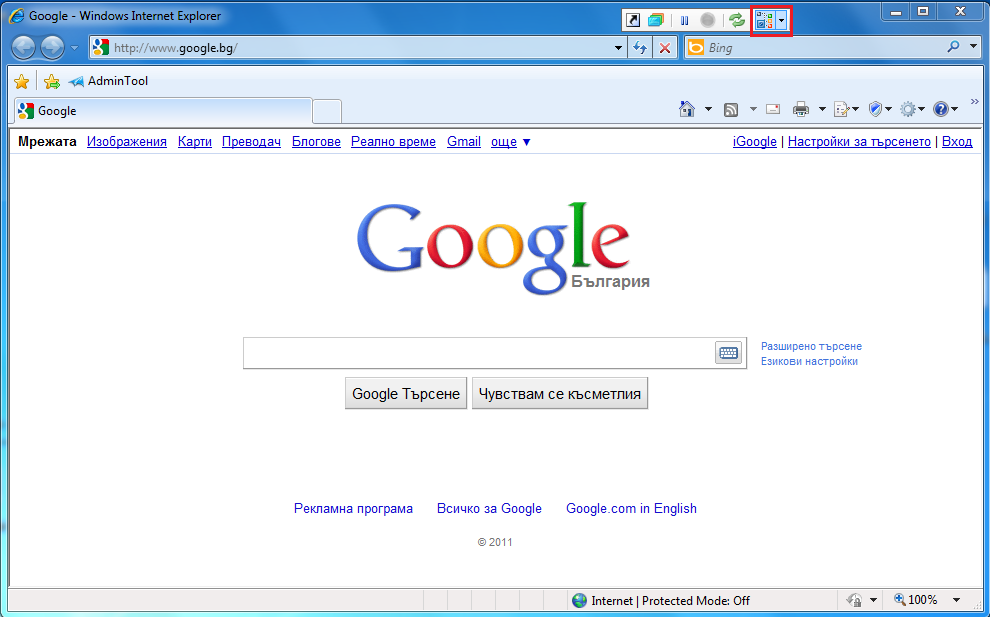Open the Блогове link
The width and height of the screenshot is (990, 617).
316,141
